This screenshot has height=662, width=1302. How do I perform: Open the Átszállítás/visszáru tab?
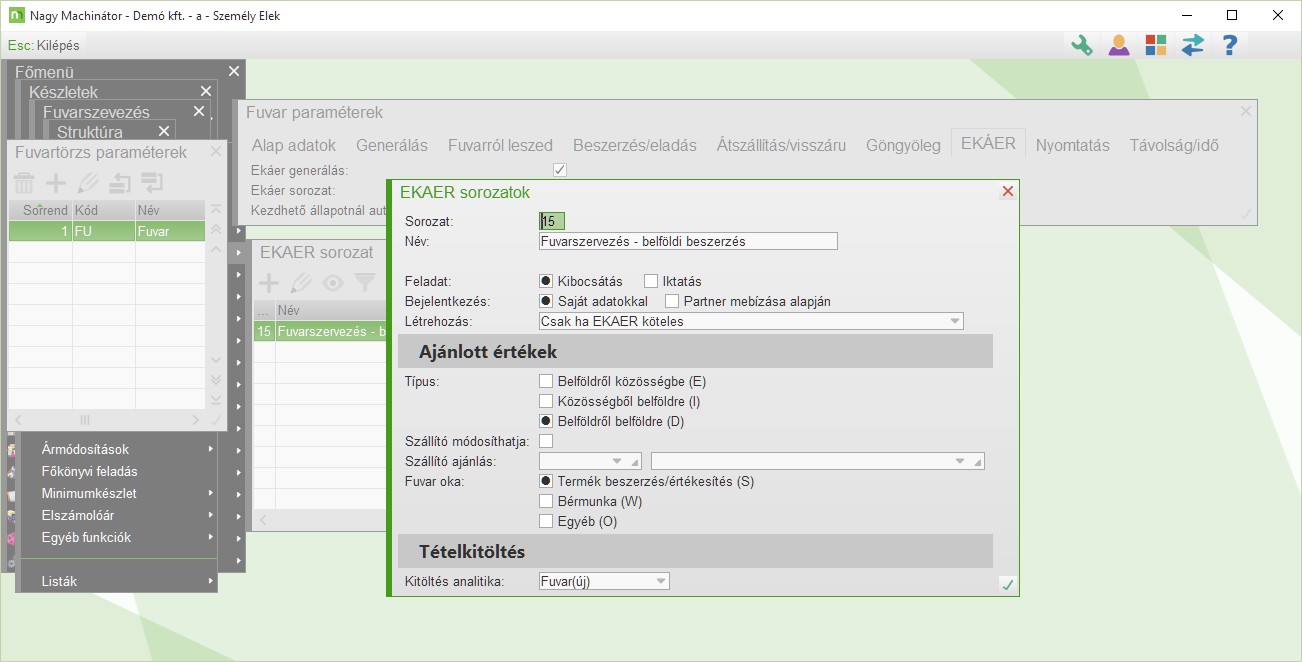781,145
